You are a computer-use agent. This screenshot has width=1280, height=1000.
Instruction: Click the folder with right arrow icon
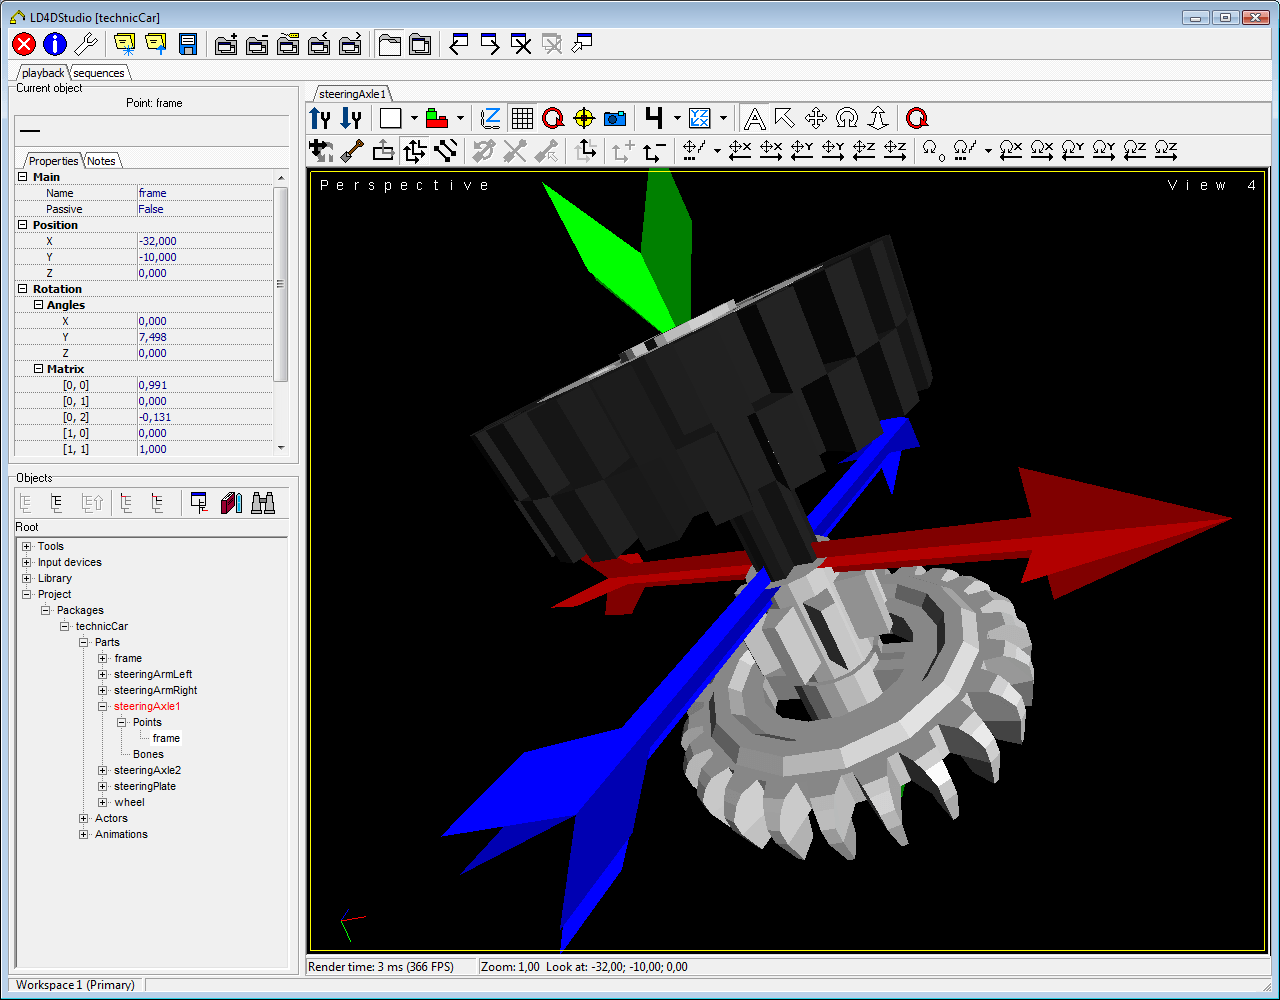(x=350, y=44)
